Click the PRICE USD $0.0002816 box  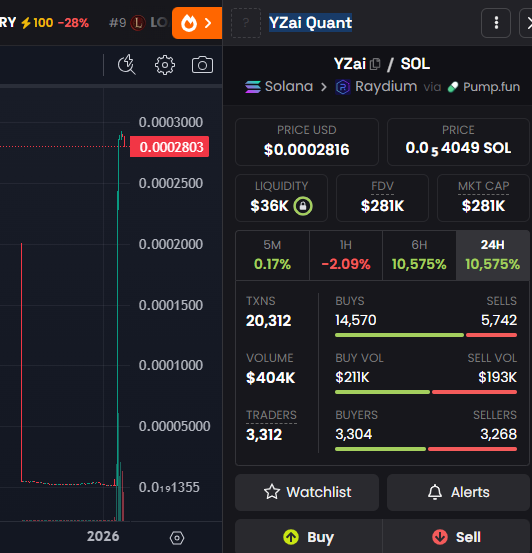[307, 142]
